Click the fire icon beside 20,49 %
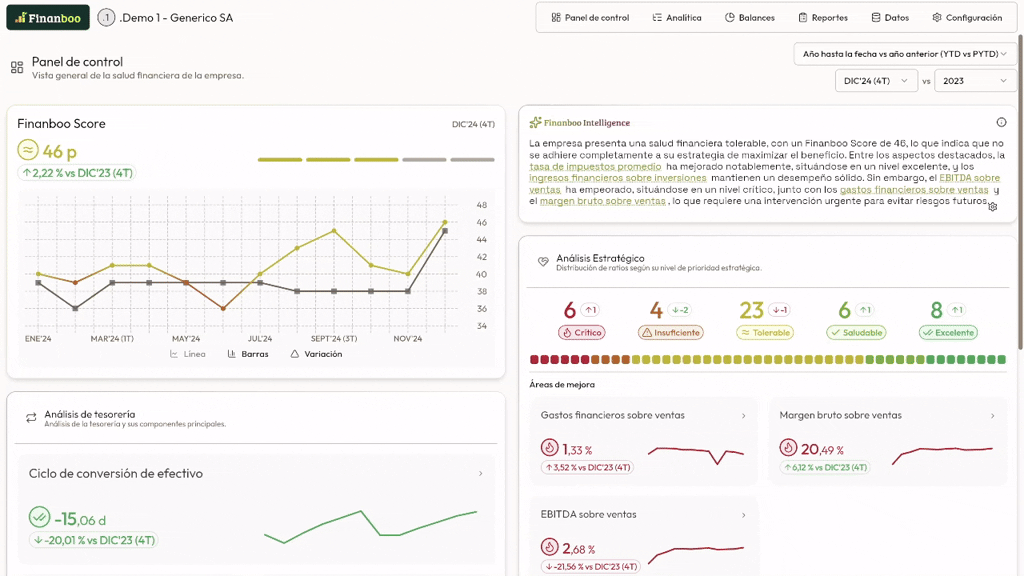The width and height of the screenshot is (1024, 576). tap(788, 448)
